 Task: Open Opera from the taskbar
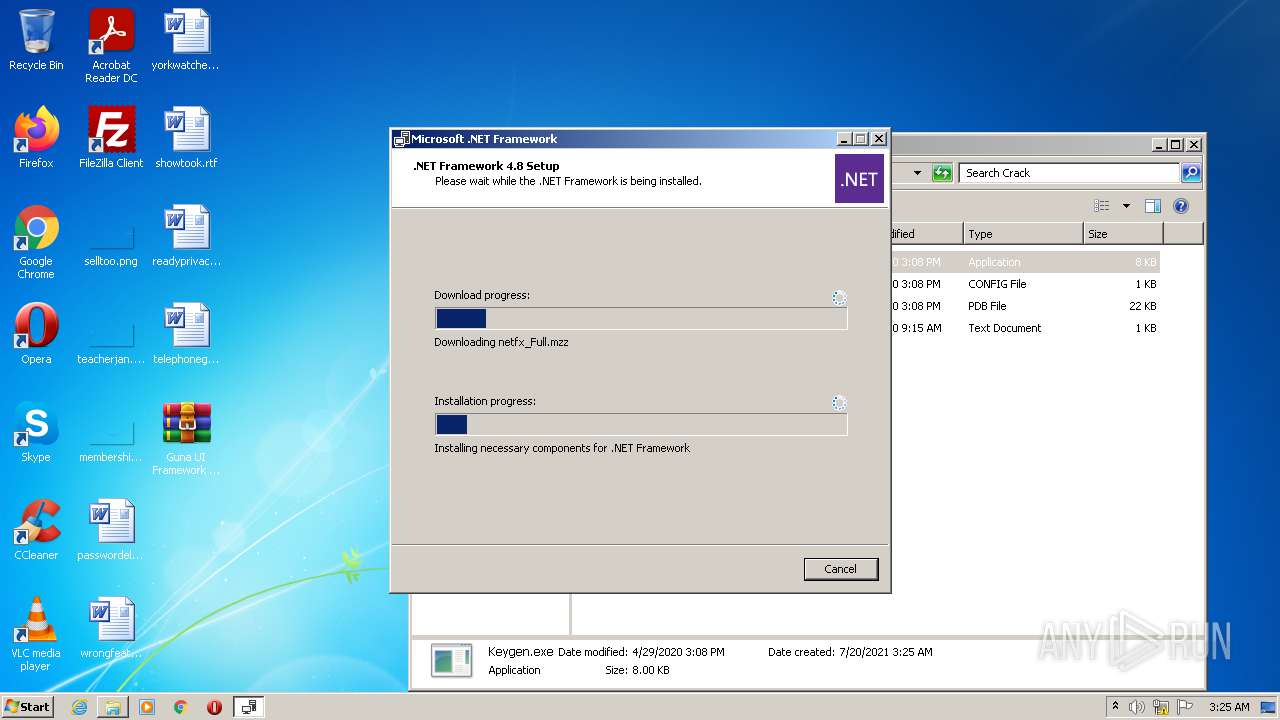point(214,707)
